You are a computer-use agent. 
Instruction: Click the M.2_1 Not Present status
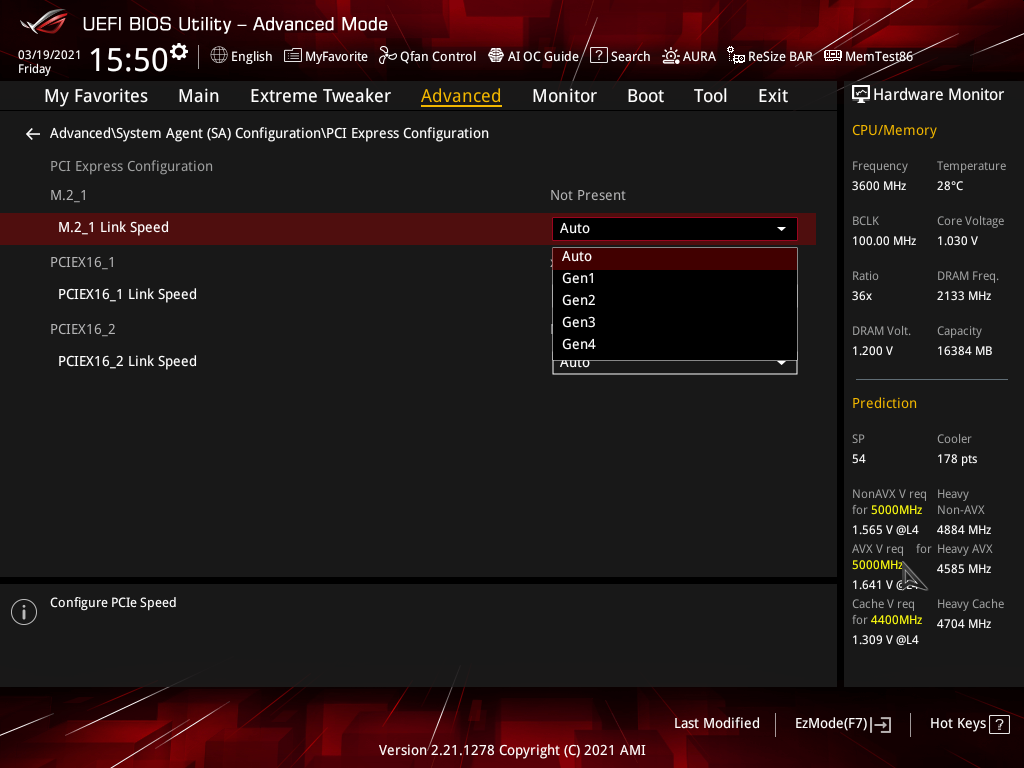pyautogui.click(x=588, y=195)
